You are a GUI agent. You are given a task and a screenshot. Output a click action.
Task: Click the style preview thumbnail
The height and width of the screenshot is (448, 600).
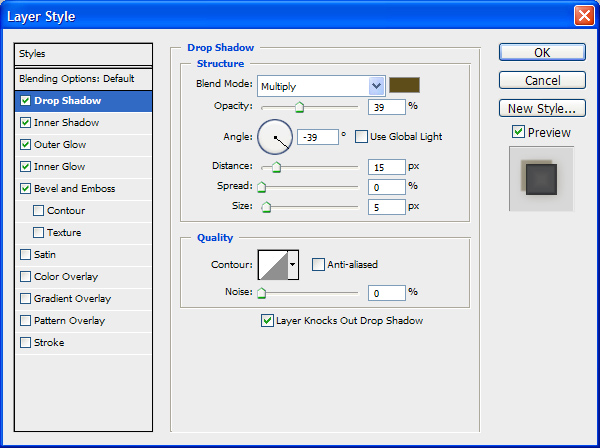point(541,178)
